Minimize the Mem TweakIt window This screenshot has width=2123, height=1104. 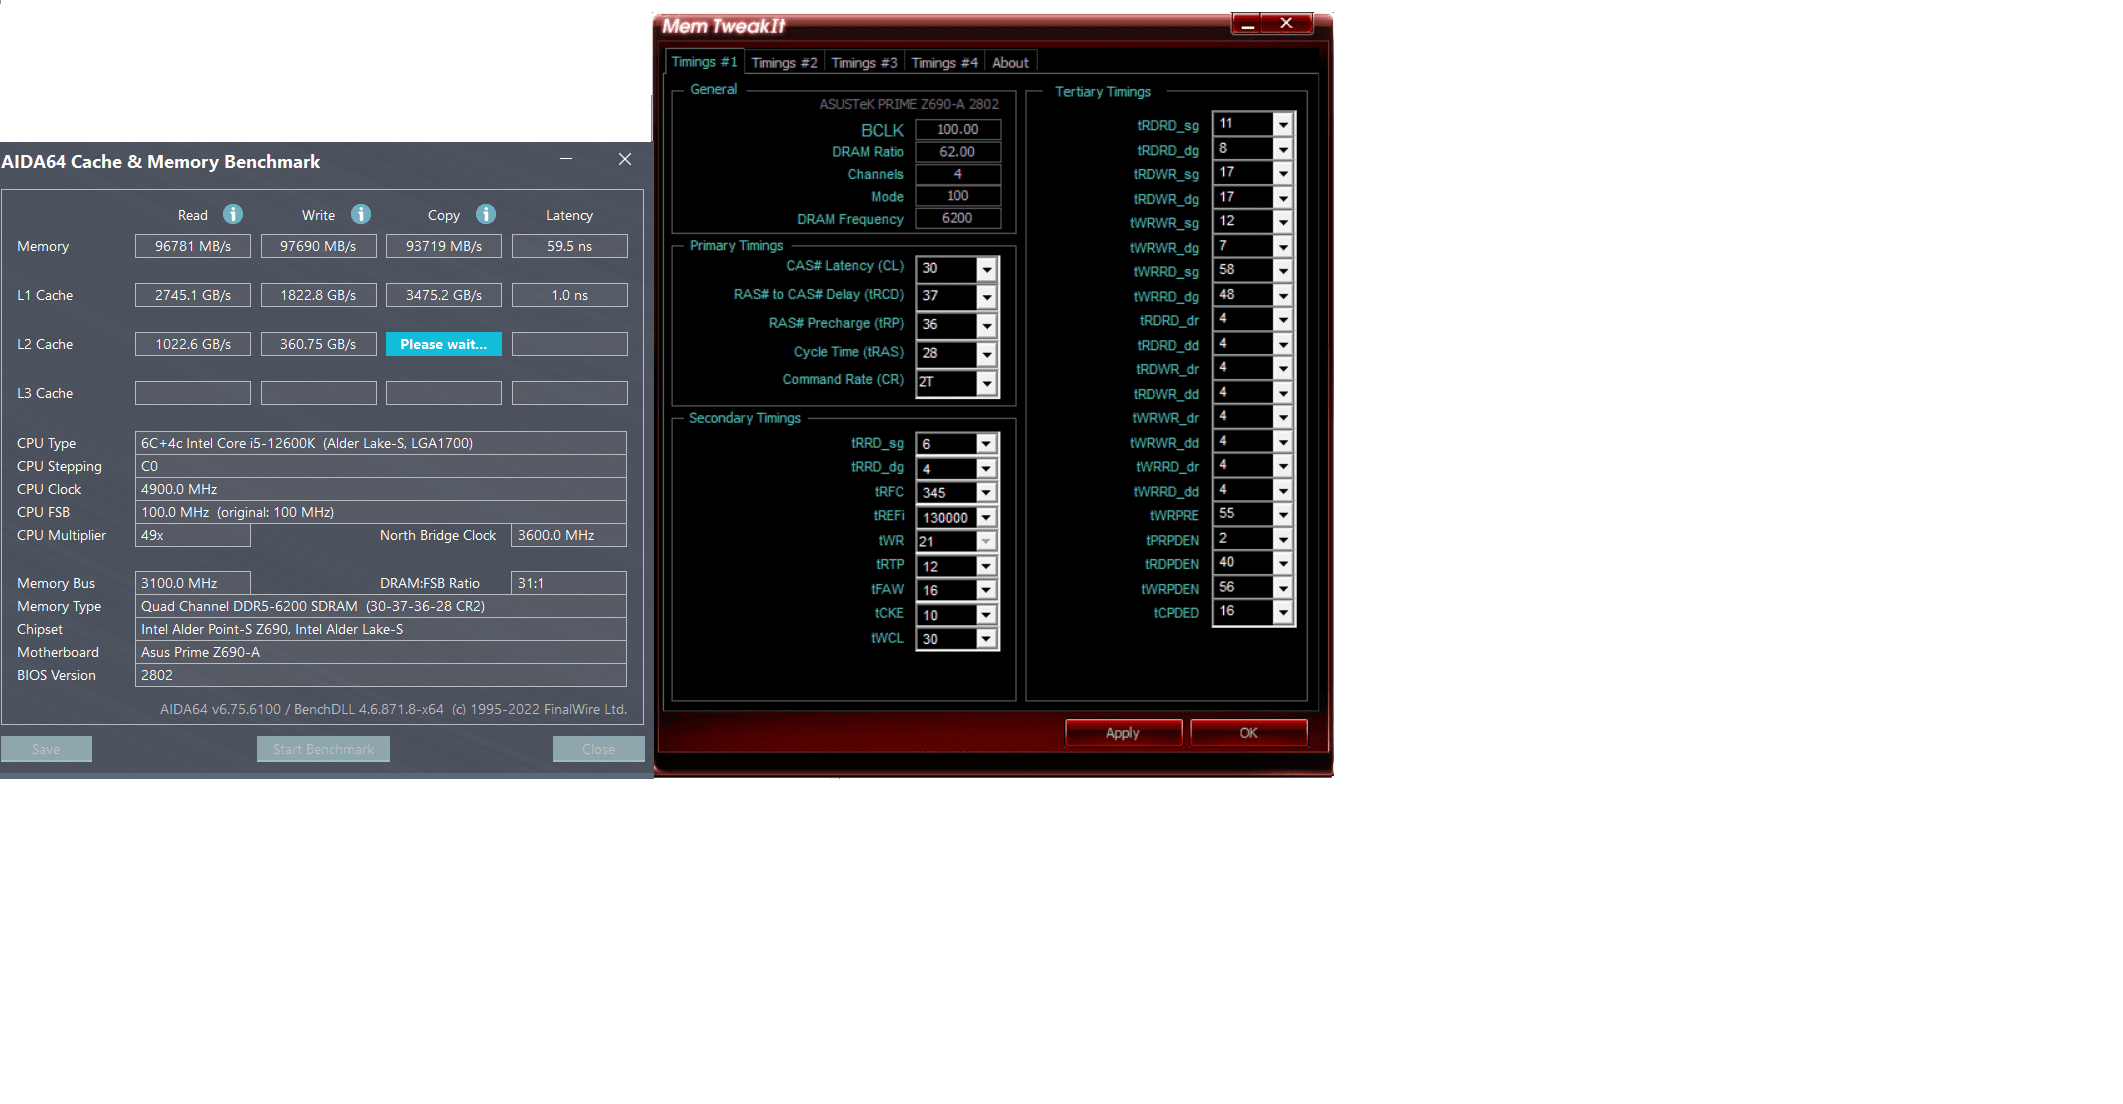pos(1247,24)
